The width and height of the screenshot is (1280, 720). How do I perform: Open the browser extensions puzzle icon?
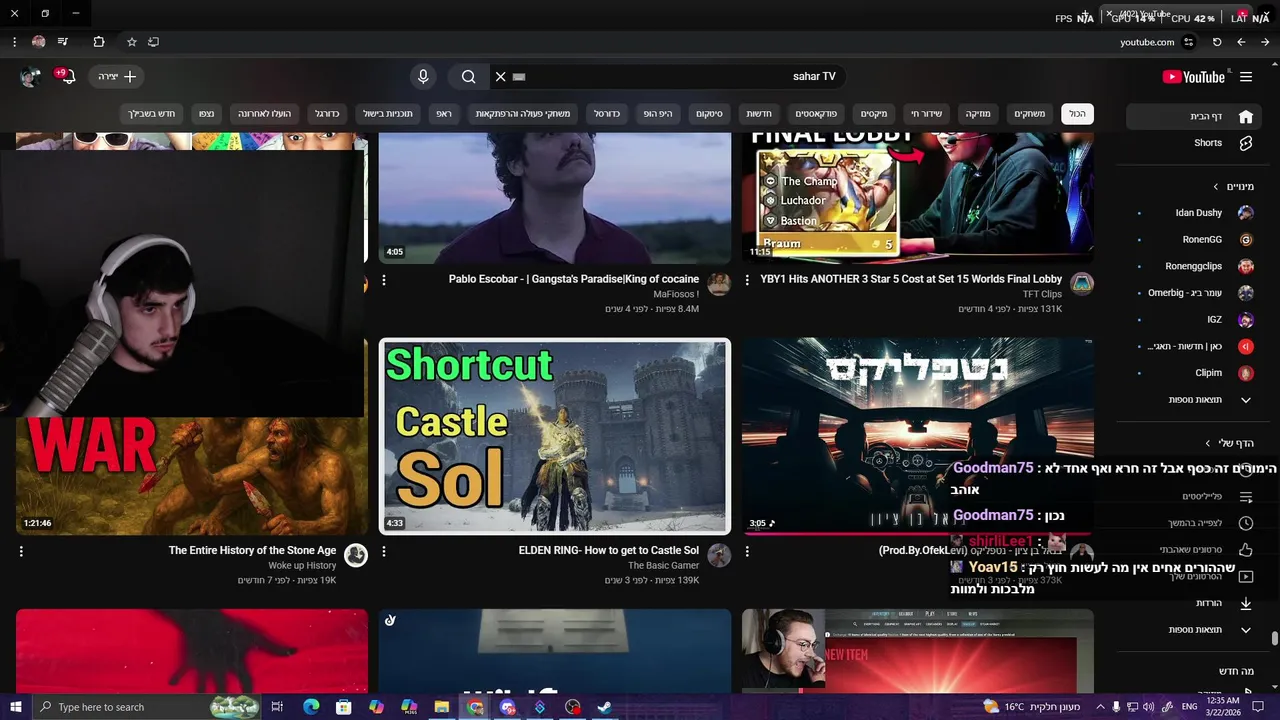coord(99,42)
